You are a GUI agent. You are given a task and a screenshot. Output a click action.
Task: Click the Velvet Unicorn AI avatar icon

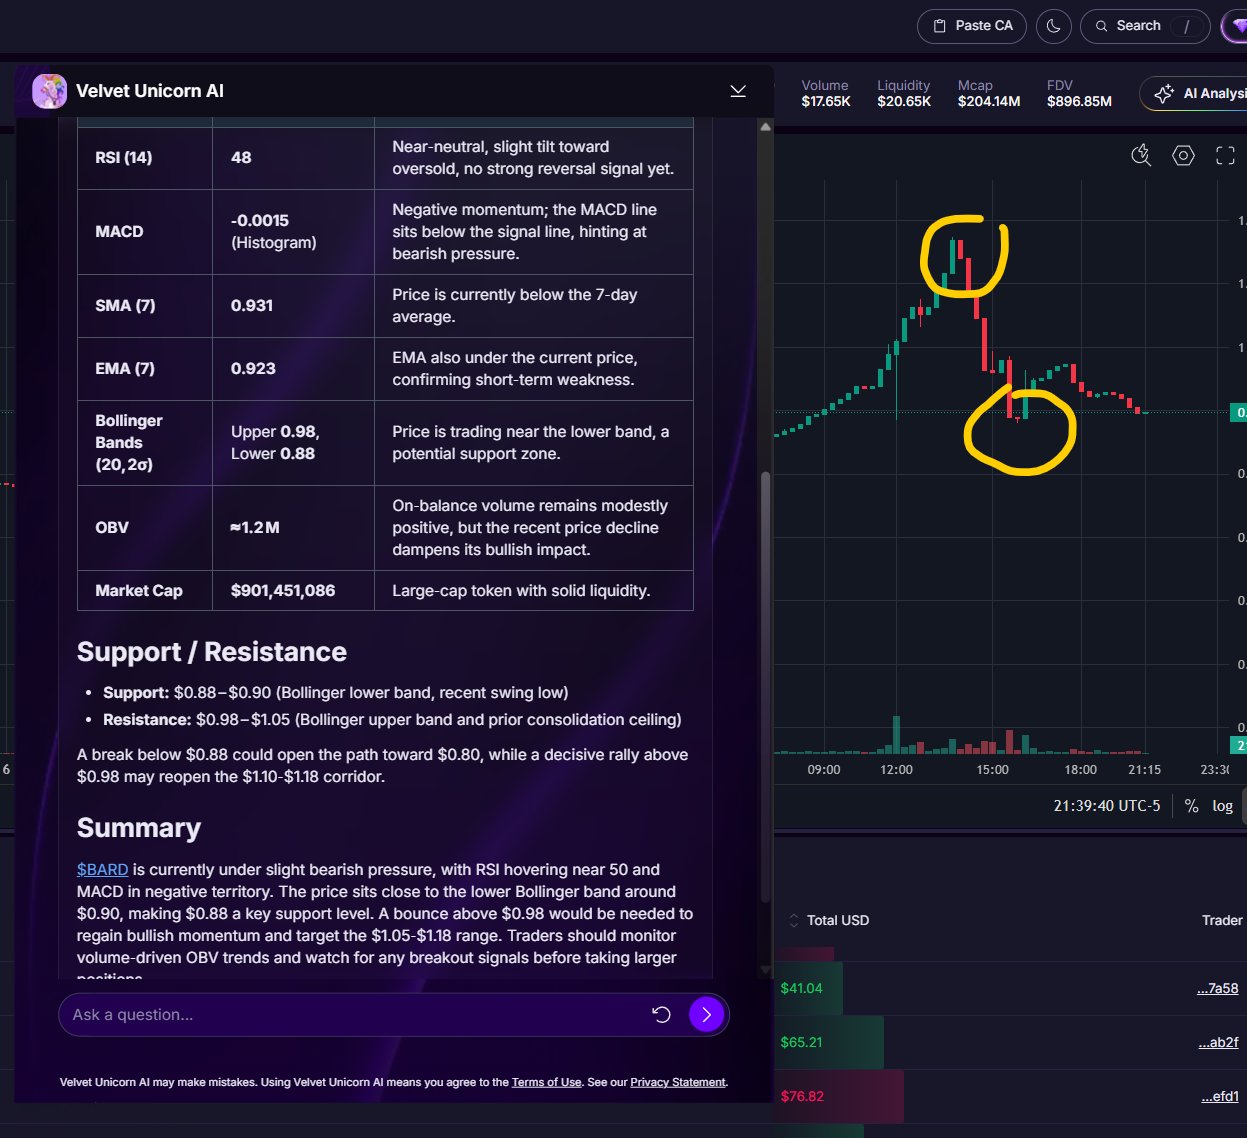[x=49, y=91]
